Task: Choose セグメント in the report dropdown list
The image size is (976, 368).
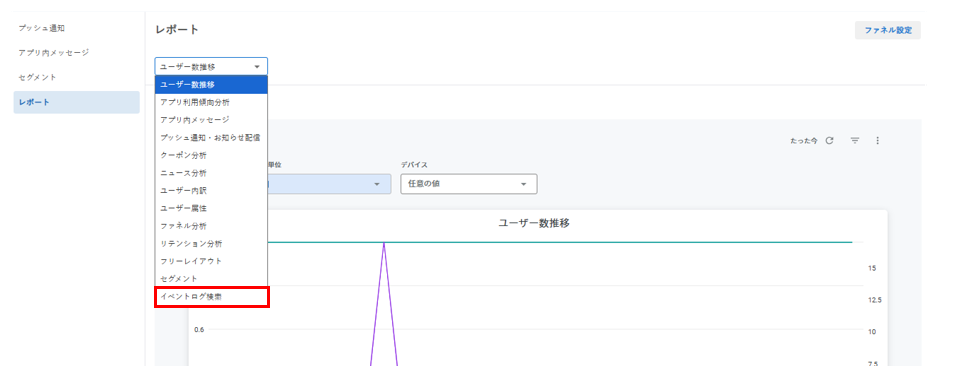Action: pyautogui.click(x=211, y=278)
